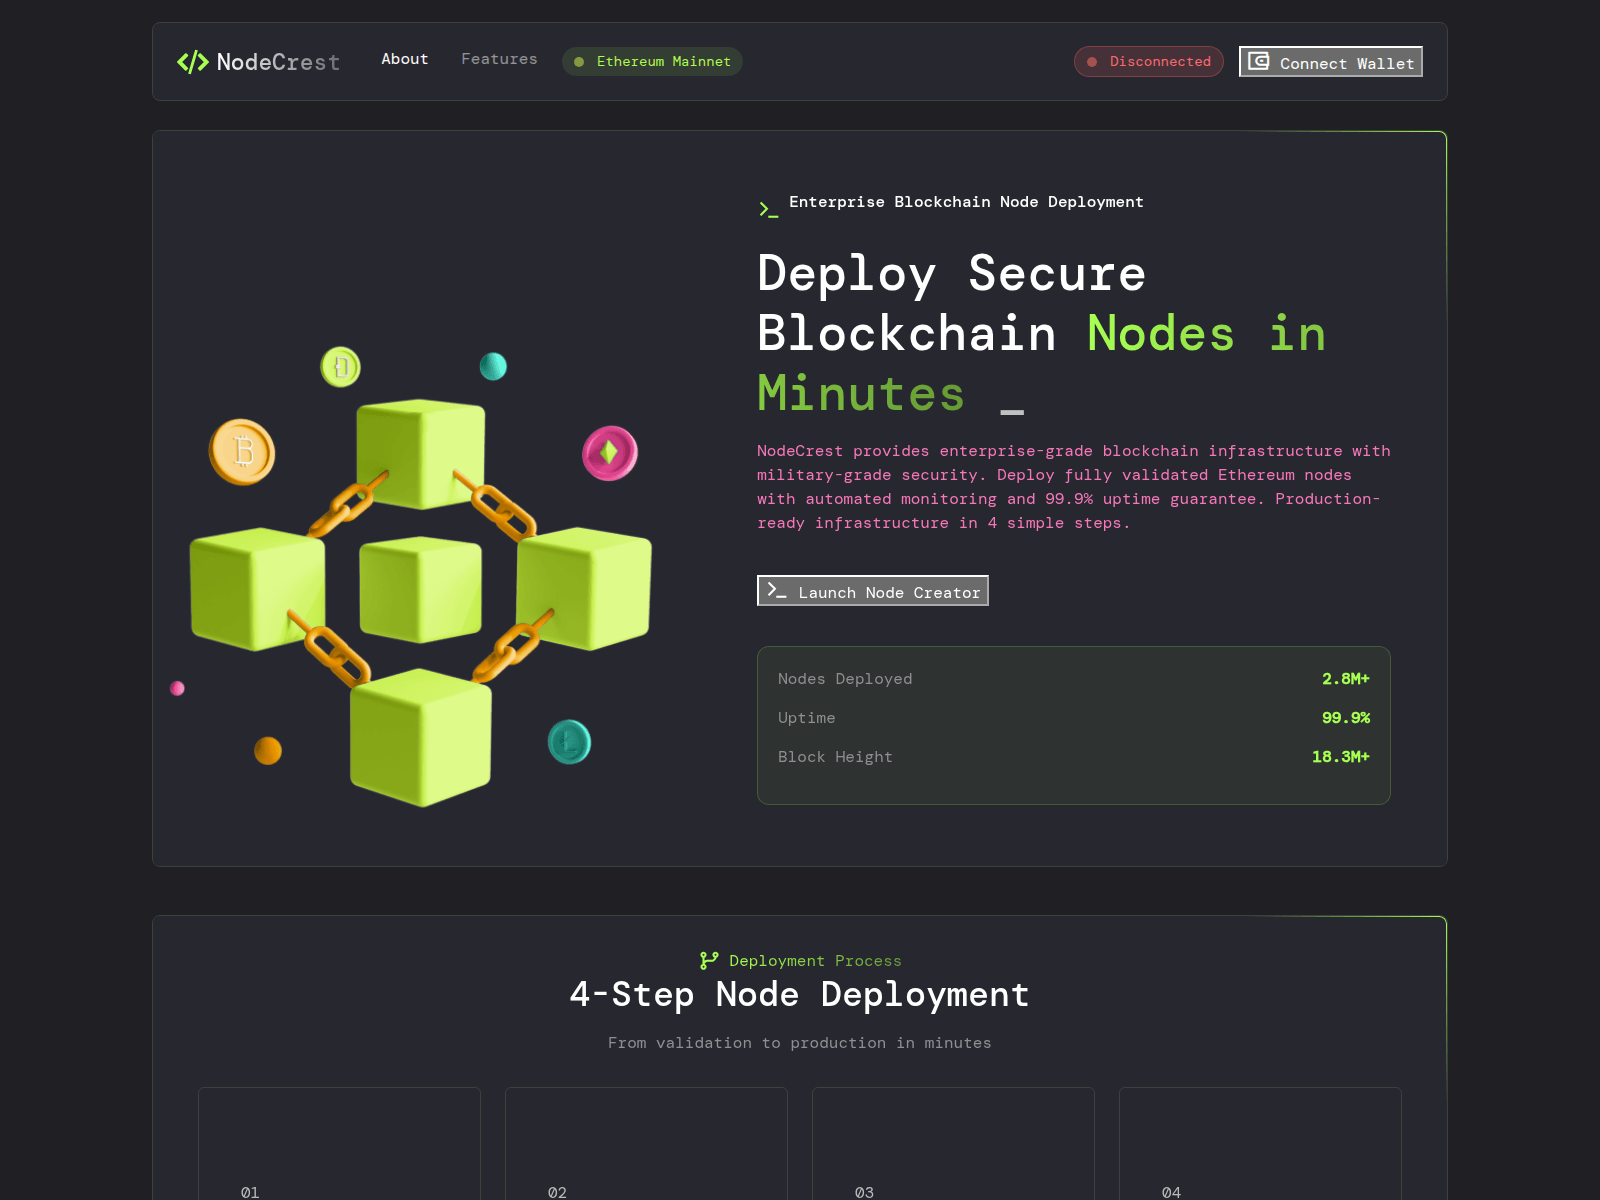Select step card 03
This screenshot has height=1200, width=1600.
[953, 1144]
